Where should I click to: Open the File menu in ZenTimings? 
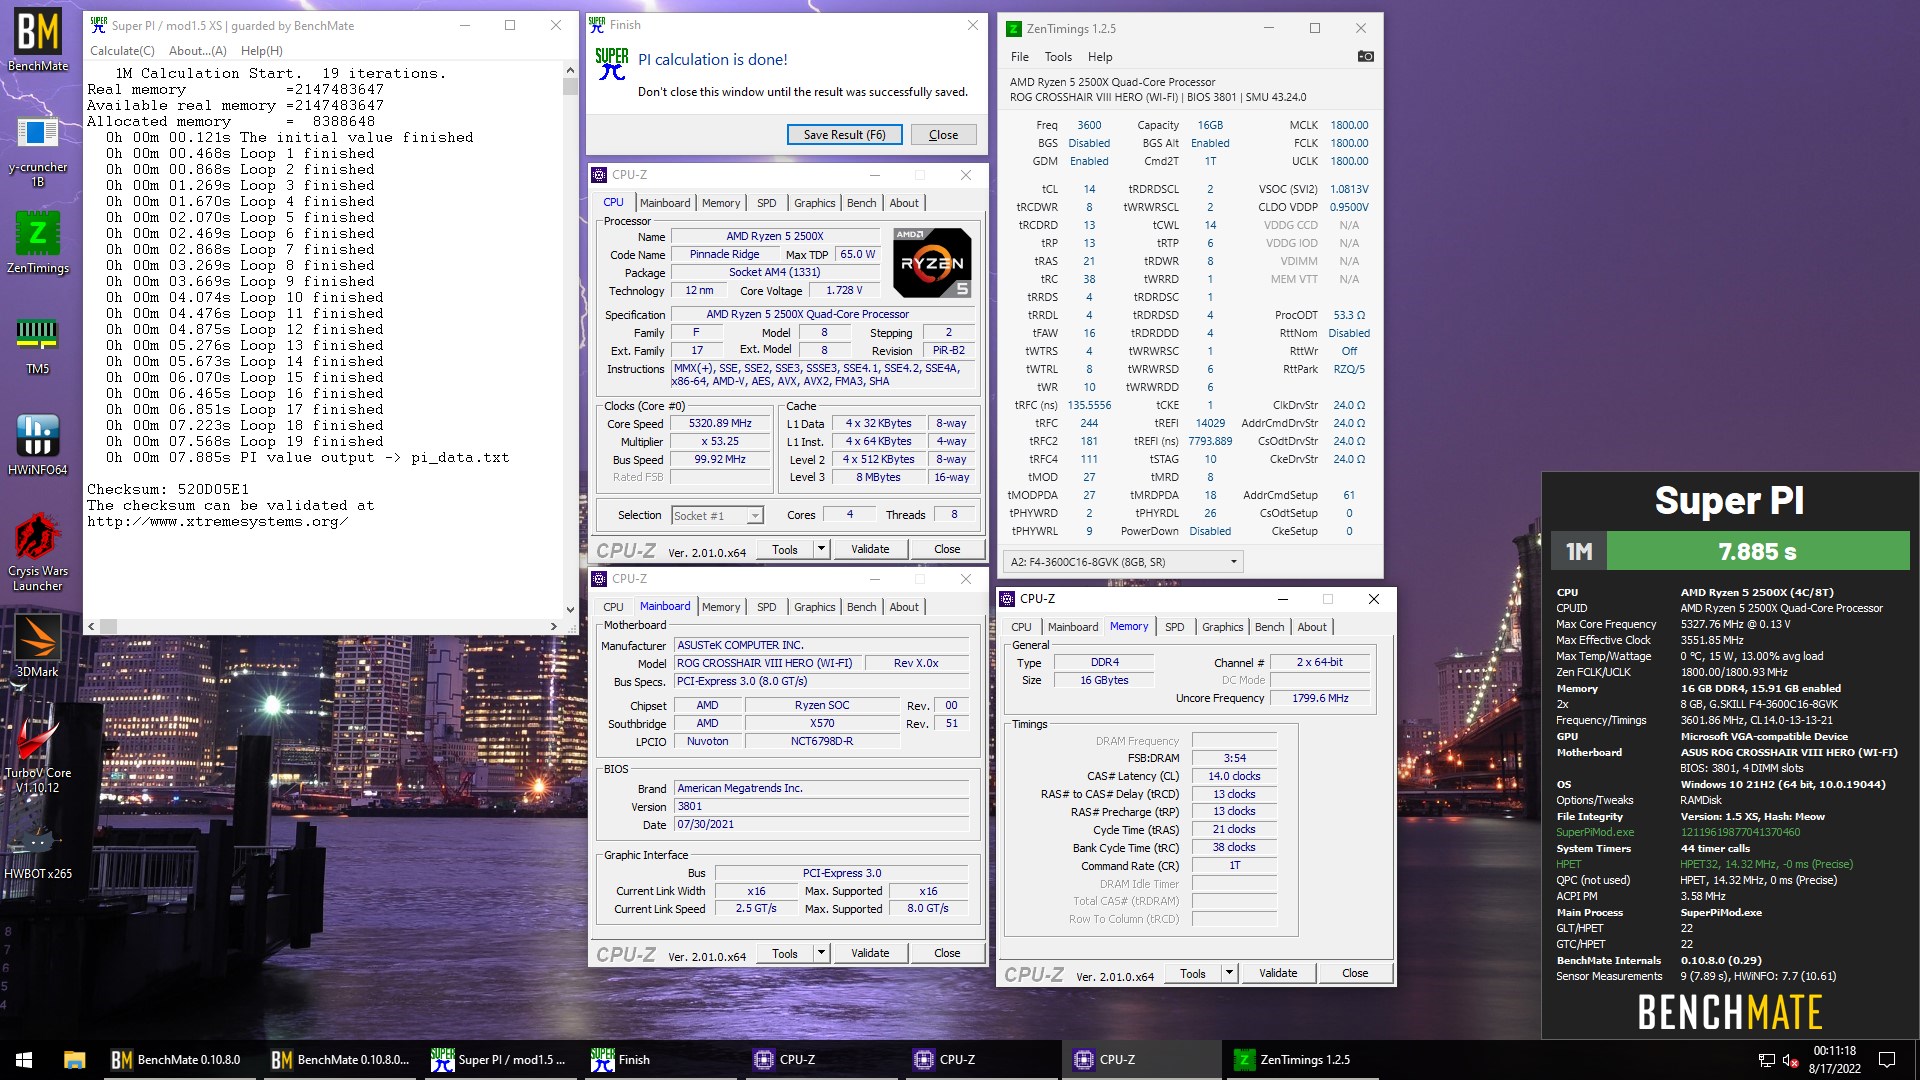point(1020,57)
